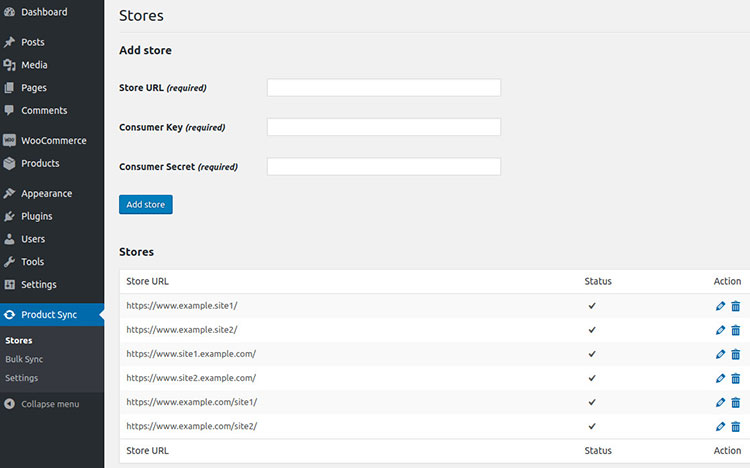
Task: Select the Consumer Secret text box
Action: pos(383,166)
